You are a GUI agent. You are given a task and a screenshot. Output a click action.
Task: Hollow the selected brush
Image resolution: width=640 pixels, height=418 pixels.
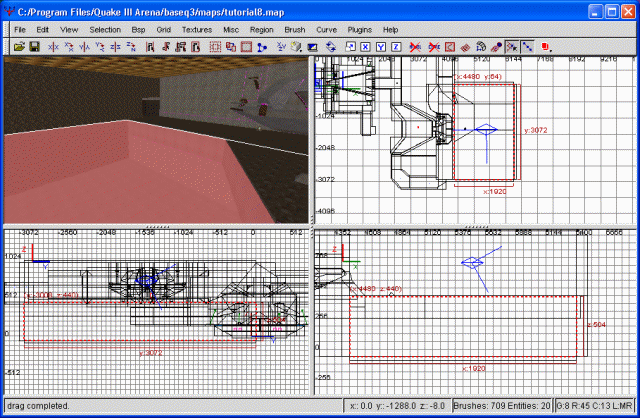click(x=246, y=47)
